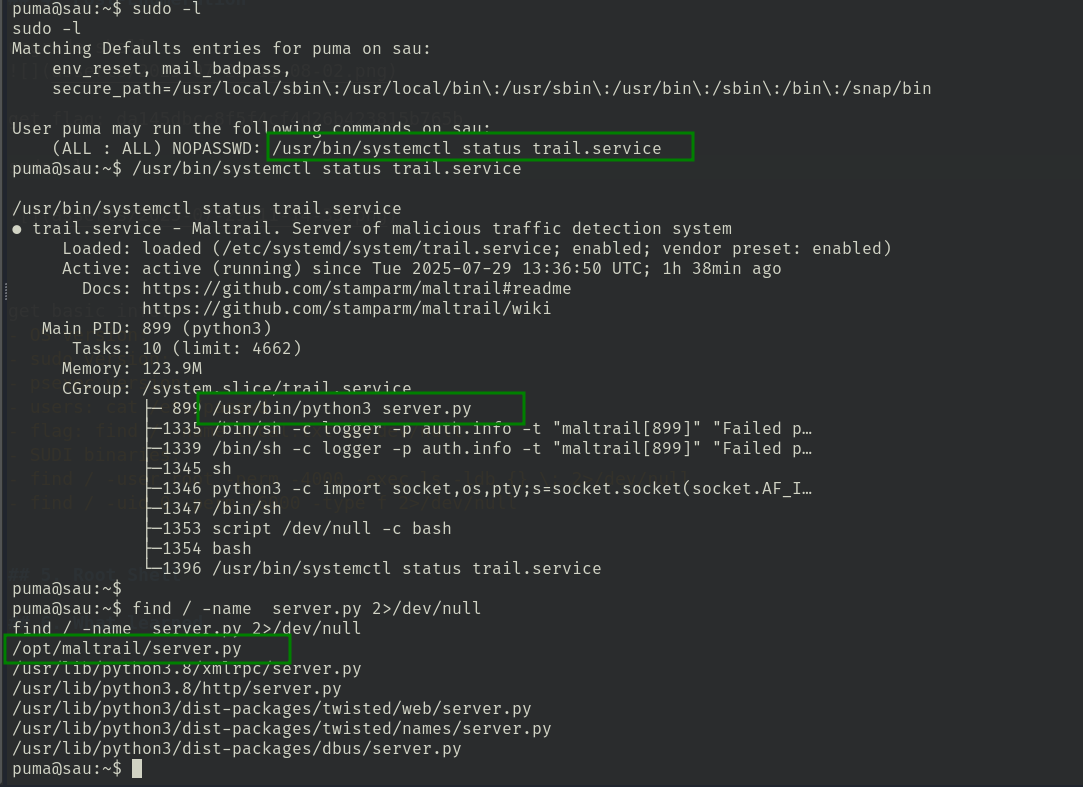Open the maltrail wiki GitHub link
Screen dimensions: 1083x787
coord(346,308)
